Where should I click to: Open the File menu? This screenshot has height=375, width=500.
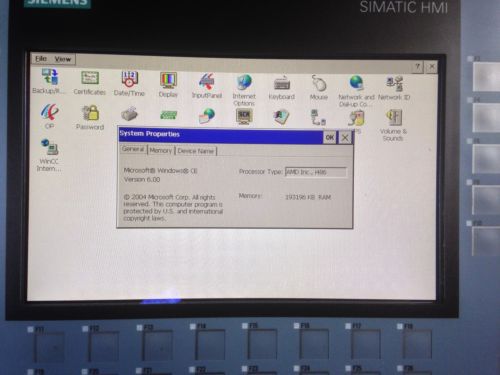pos(41,59)
